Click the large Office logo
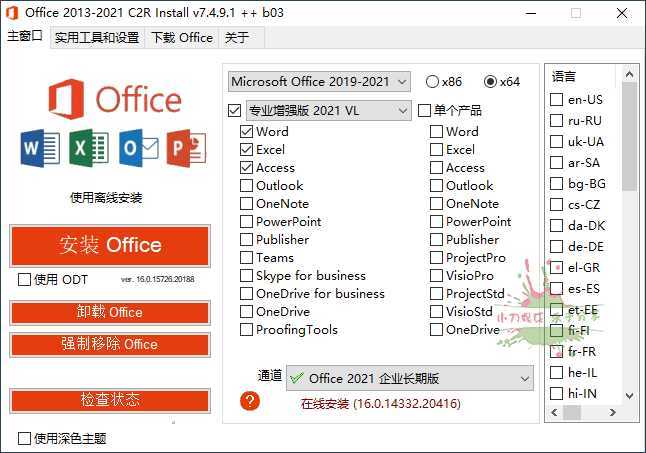 [114, 100]
